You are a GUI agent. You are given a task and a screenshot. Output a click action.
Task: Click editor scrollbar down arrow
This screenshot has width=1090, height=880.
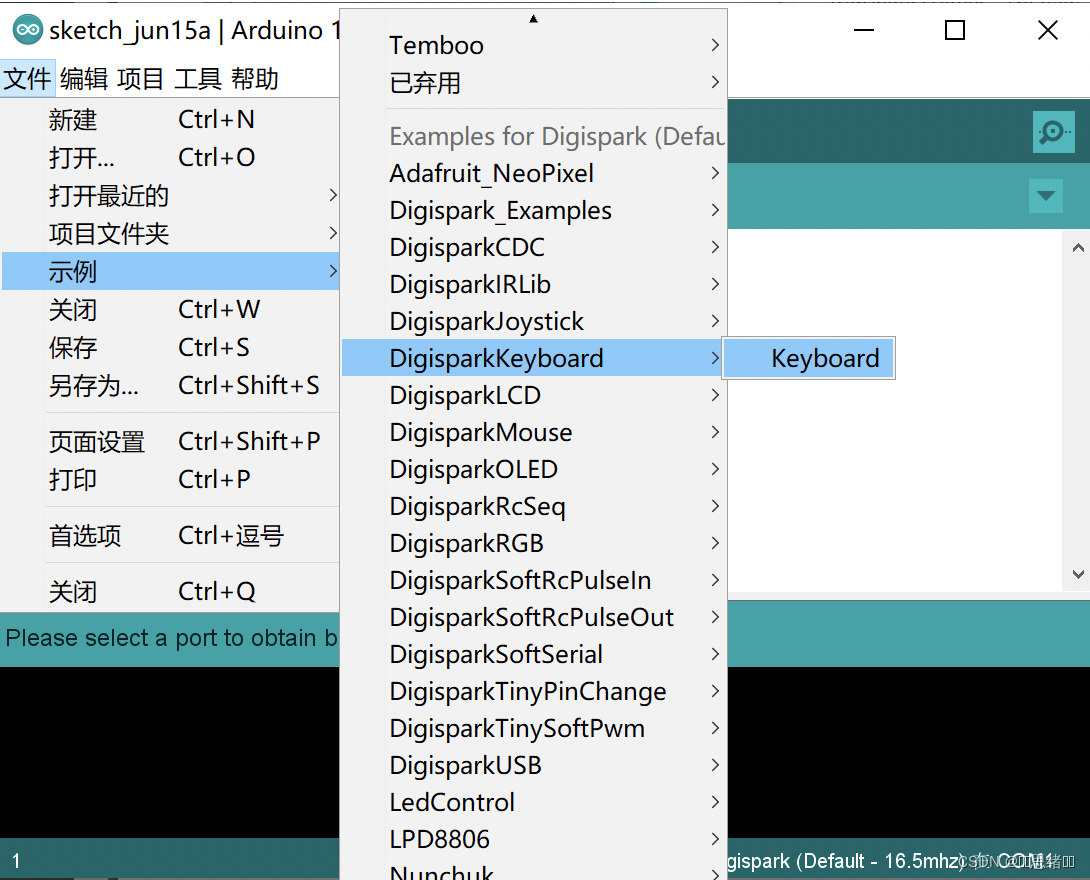pyautogui.click(x=1077, y=574)
